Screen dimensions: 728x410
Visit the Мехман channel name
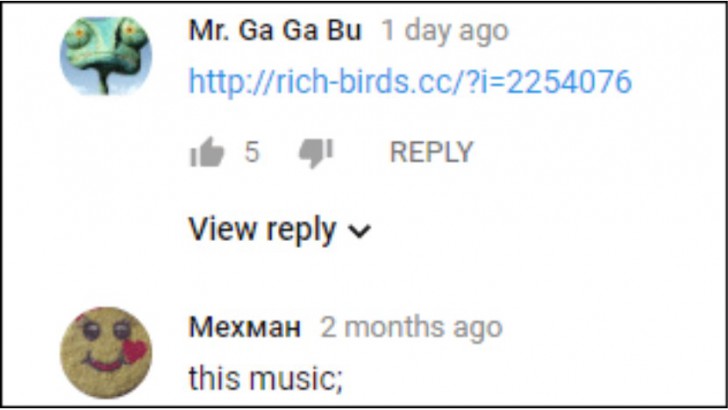245,327
